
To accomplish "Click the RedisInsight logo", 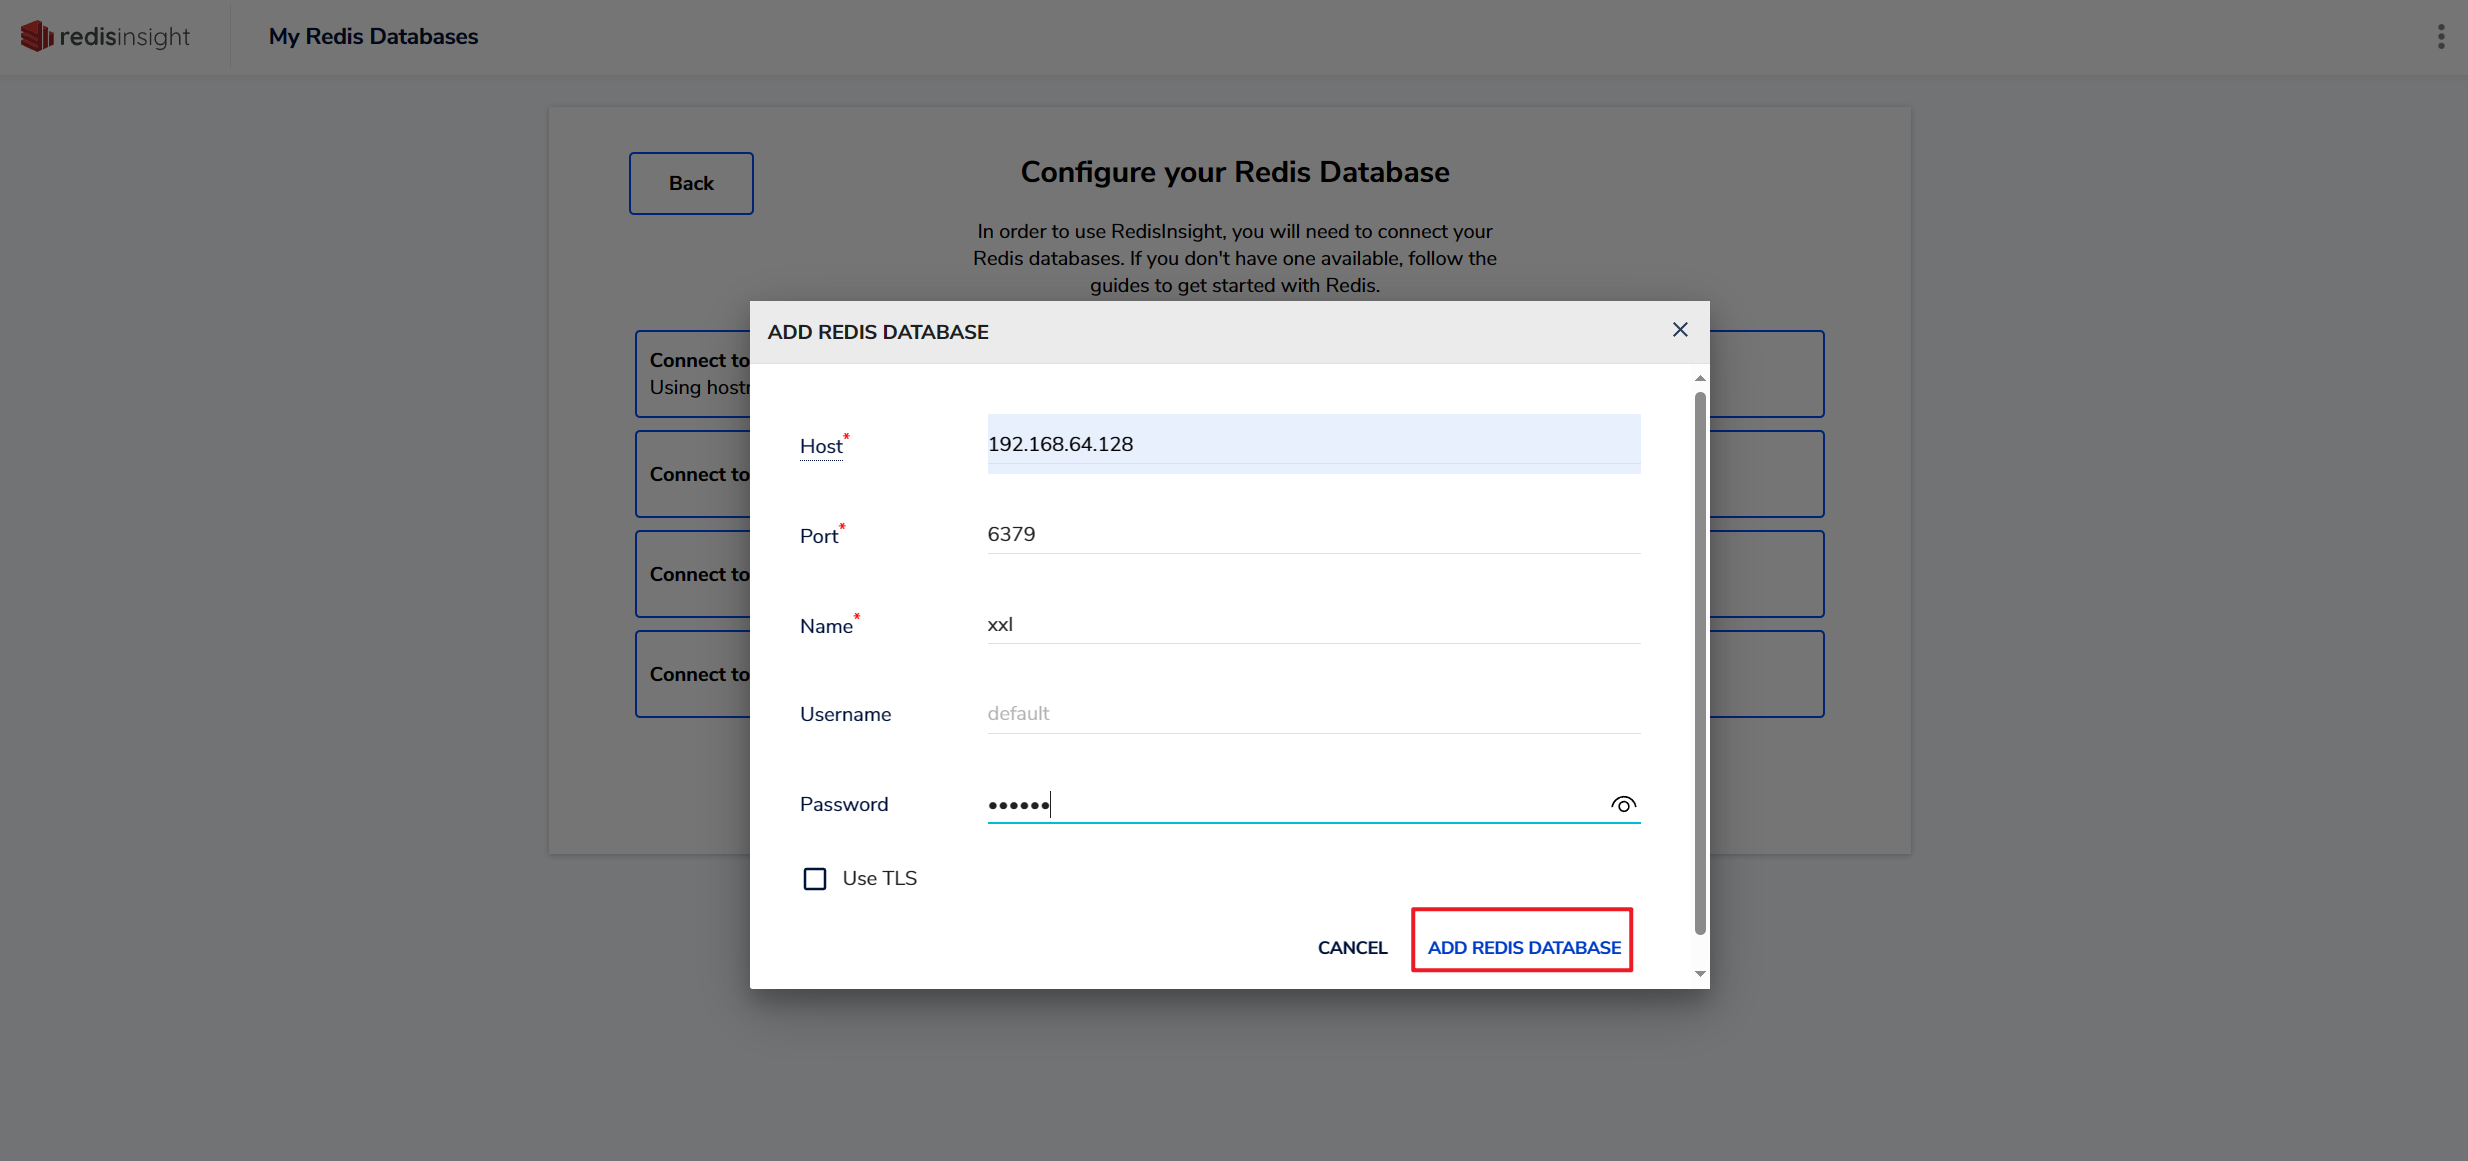I will click(x=105, y=37).
